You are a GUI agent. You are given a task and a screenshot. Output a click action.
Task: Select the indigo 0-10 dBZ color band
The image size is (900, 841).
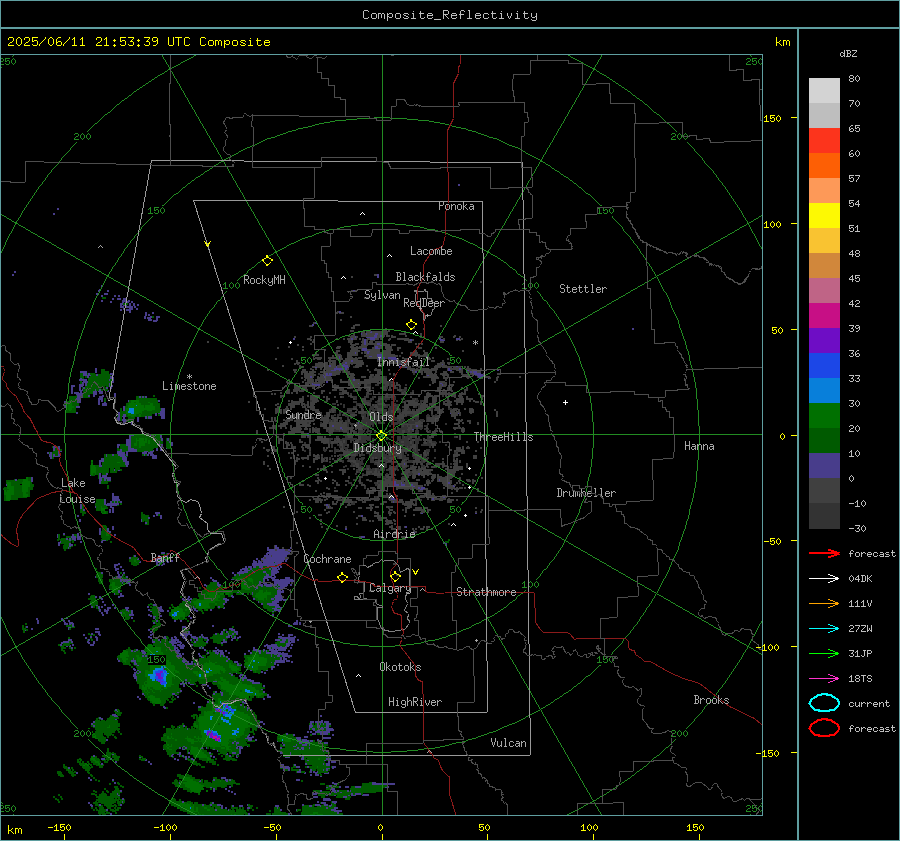824,466
